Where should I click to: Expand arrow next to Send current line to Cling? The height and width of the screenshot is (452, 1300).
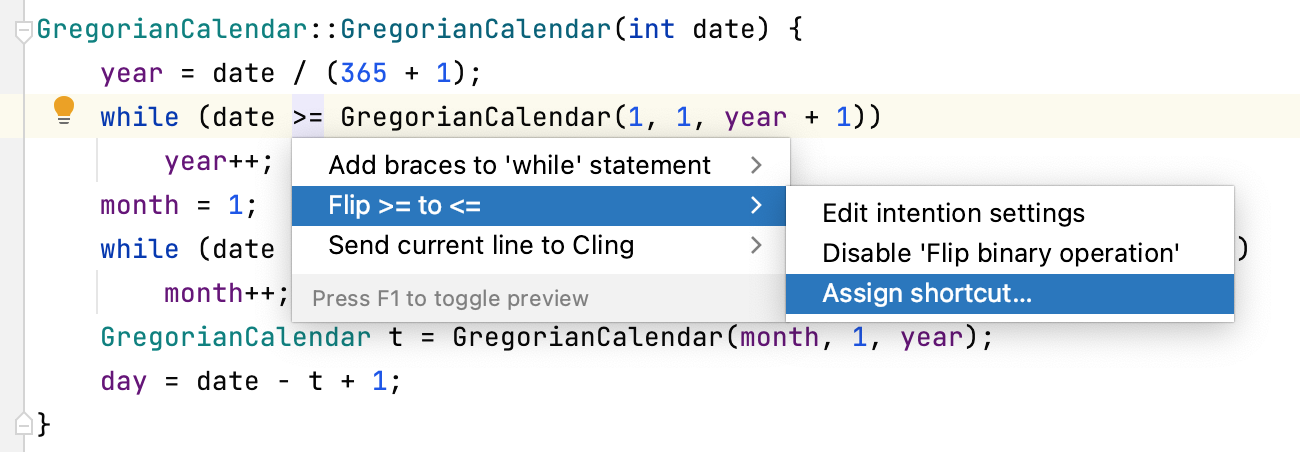coord(757,245)
